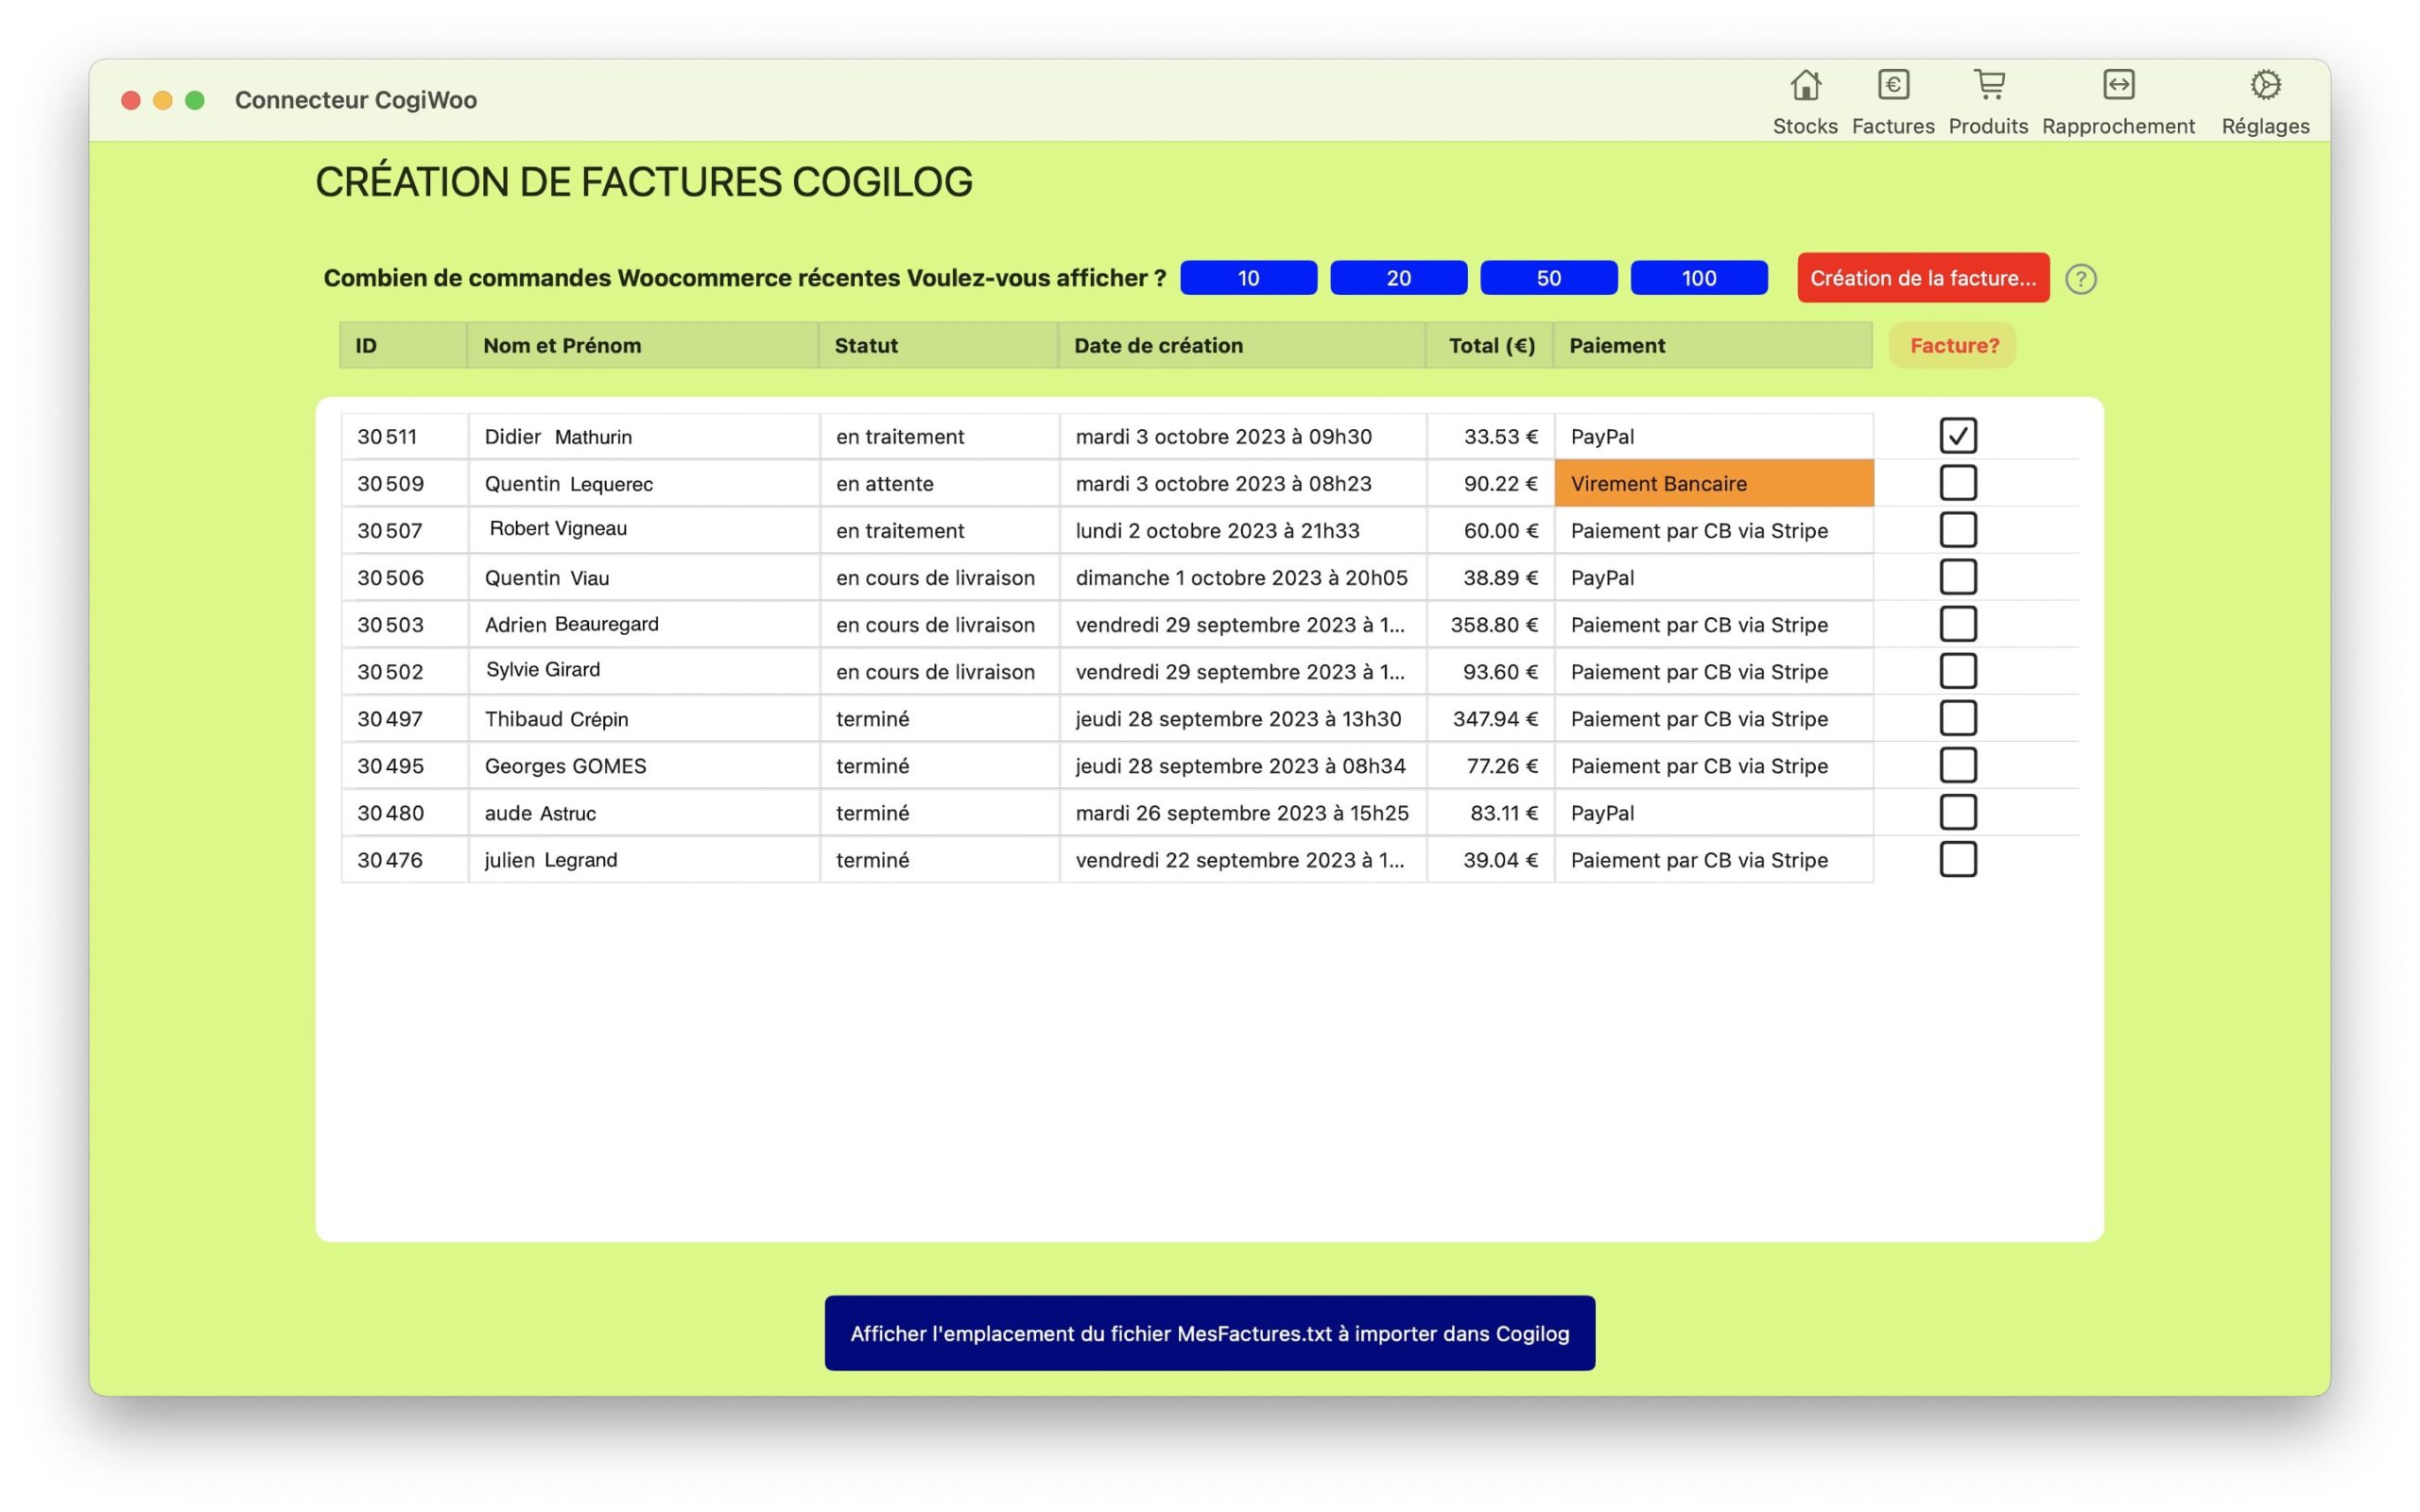Image resolution: width=2420 pixels, height=1512 pixels.
Task: Select the date lundi 2 octobre 2023 à 21h33
Action: pos(1242,530)
